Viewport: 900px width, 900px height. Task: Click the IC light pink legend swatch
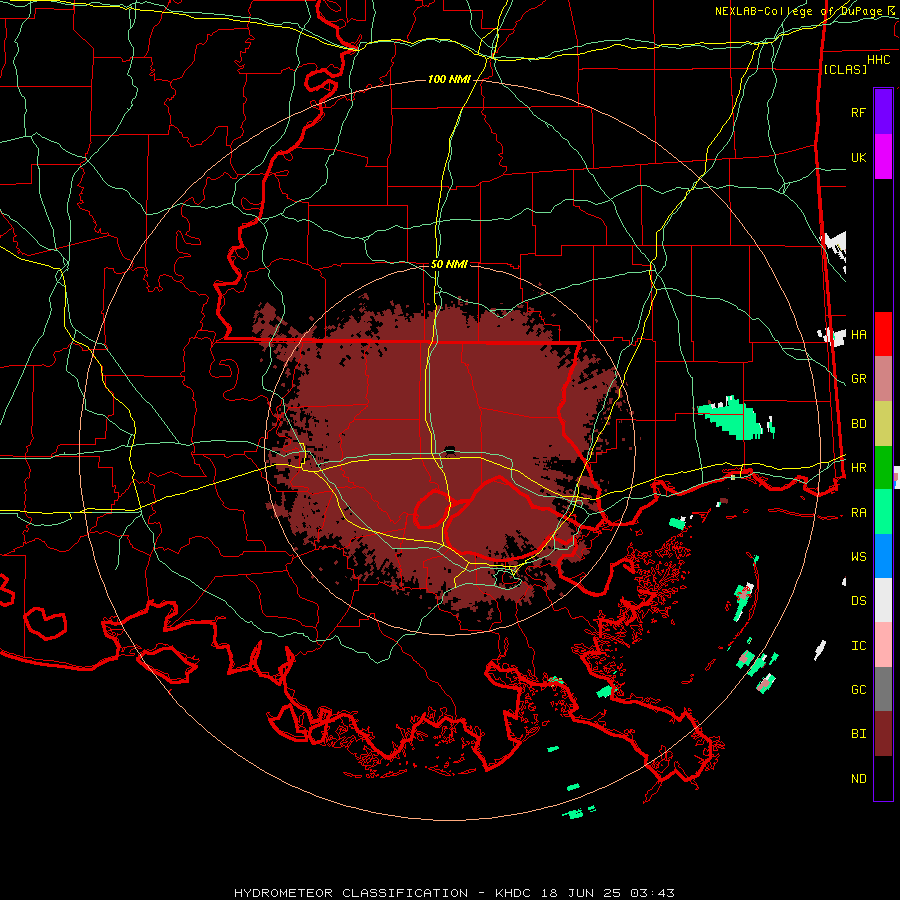(x=883, y=645)
